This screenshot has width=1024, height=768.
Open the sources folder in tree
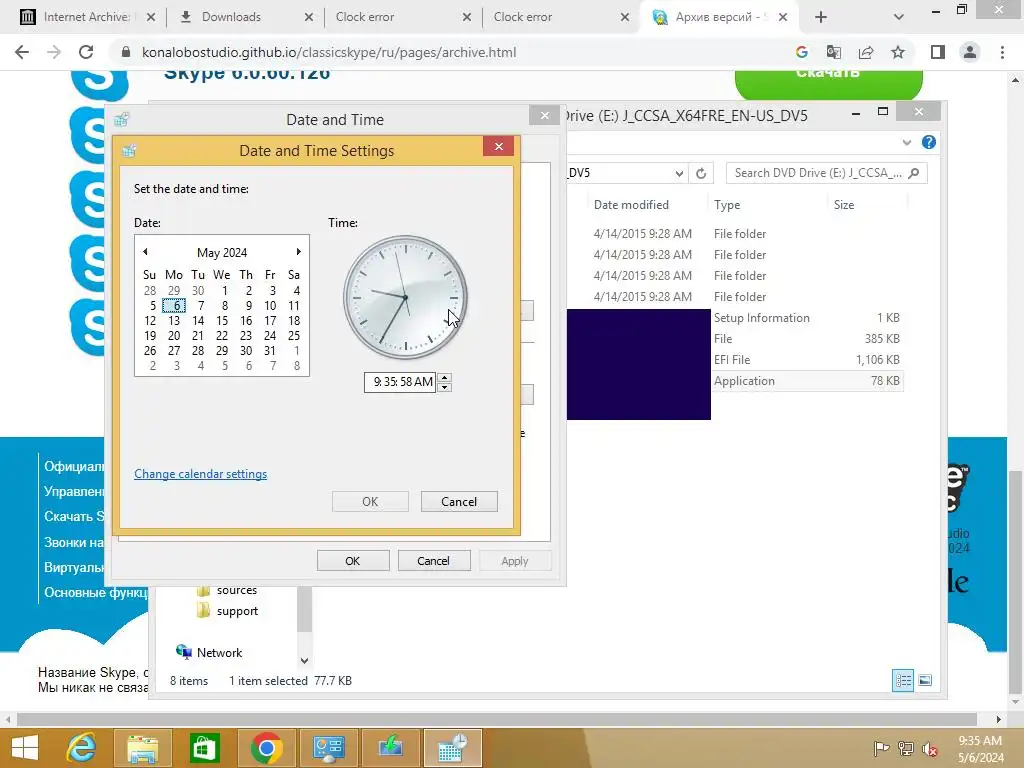pos(227,590)
